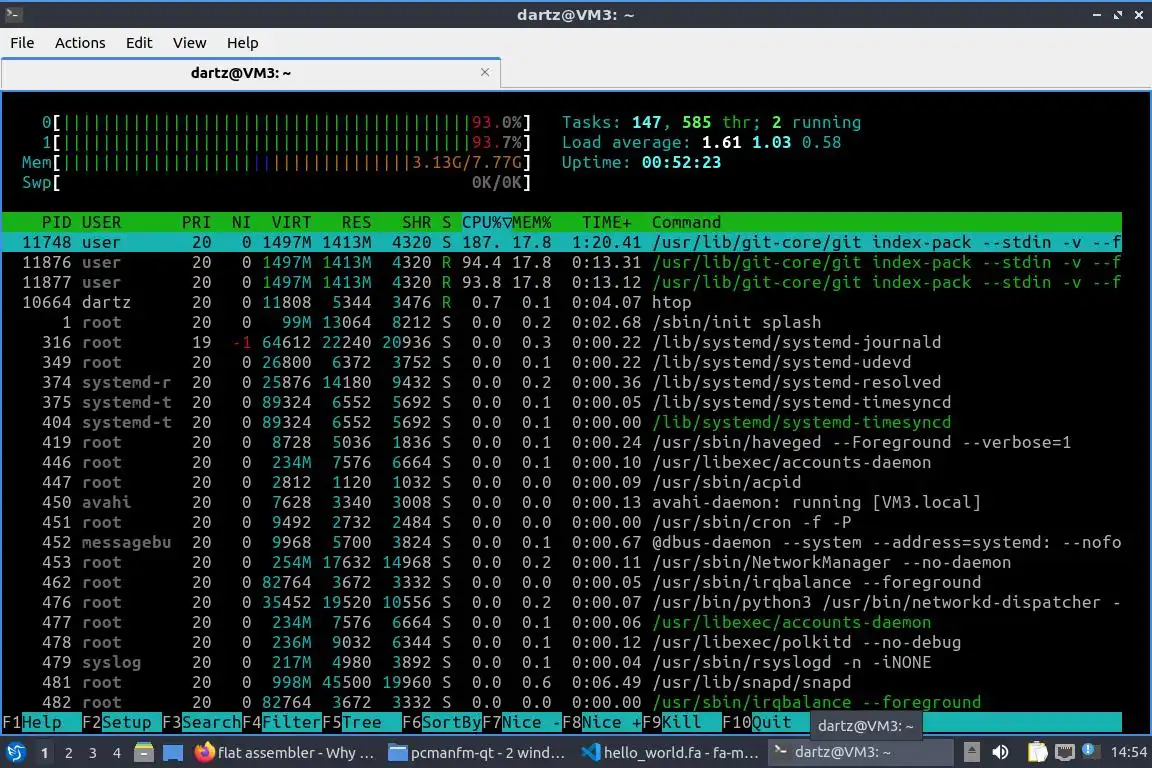This screenshot has height=768, width=1152.
Task: Sort by the TIME+ column header
Action: tap(607, 222)
